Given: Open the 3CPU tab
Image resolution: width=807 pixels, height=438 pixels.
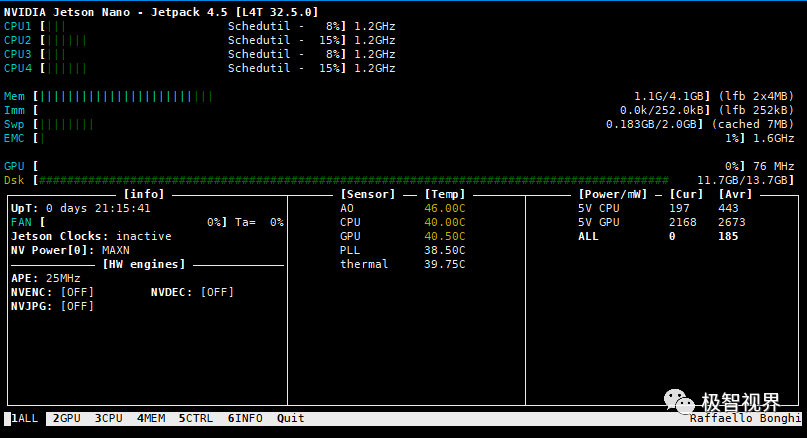Looking at the screenshot, I should [x=109, y=418].
